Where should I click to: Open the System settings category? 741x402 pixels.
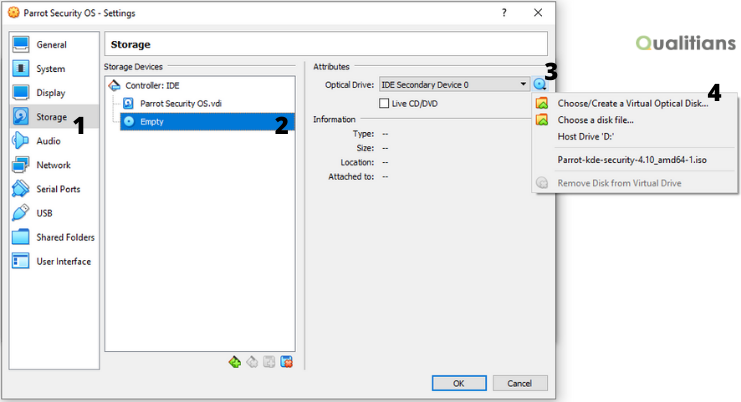coord(53,68)
